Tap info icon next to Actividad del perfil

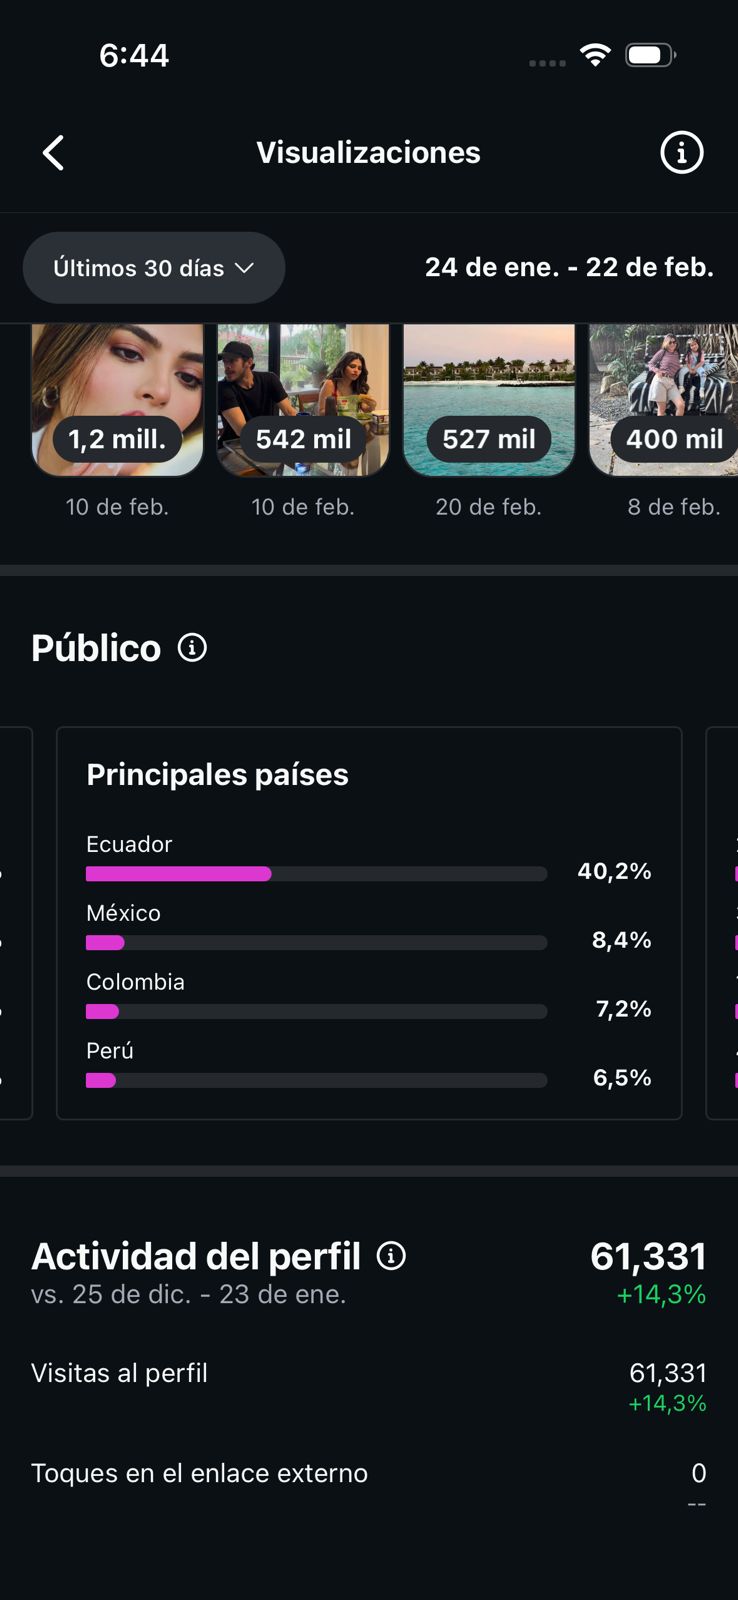(x=391, y=1256)
